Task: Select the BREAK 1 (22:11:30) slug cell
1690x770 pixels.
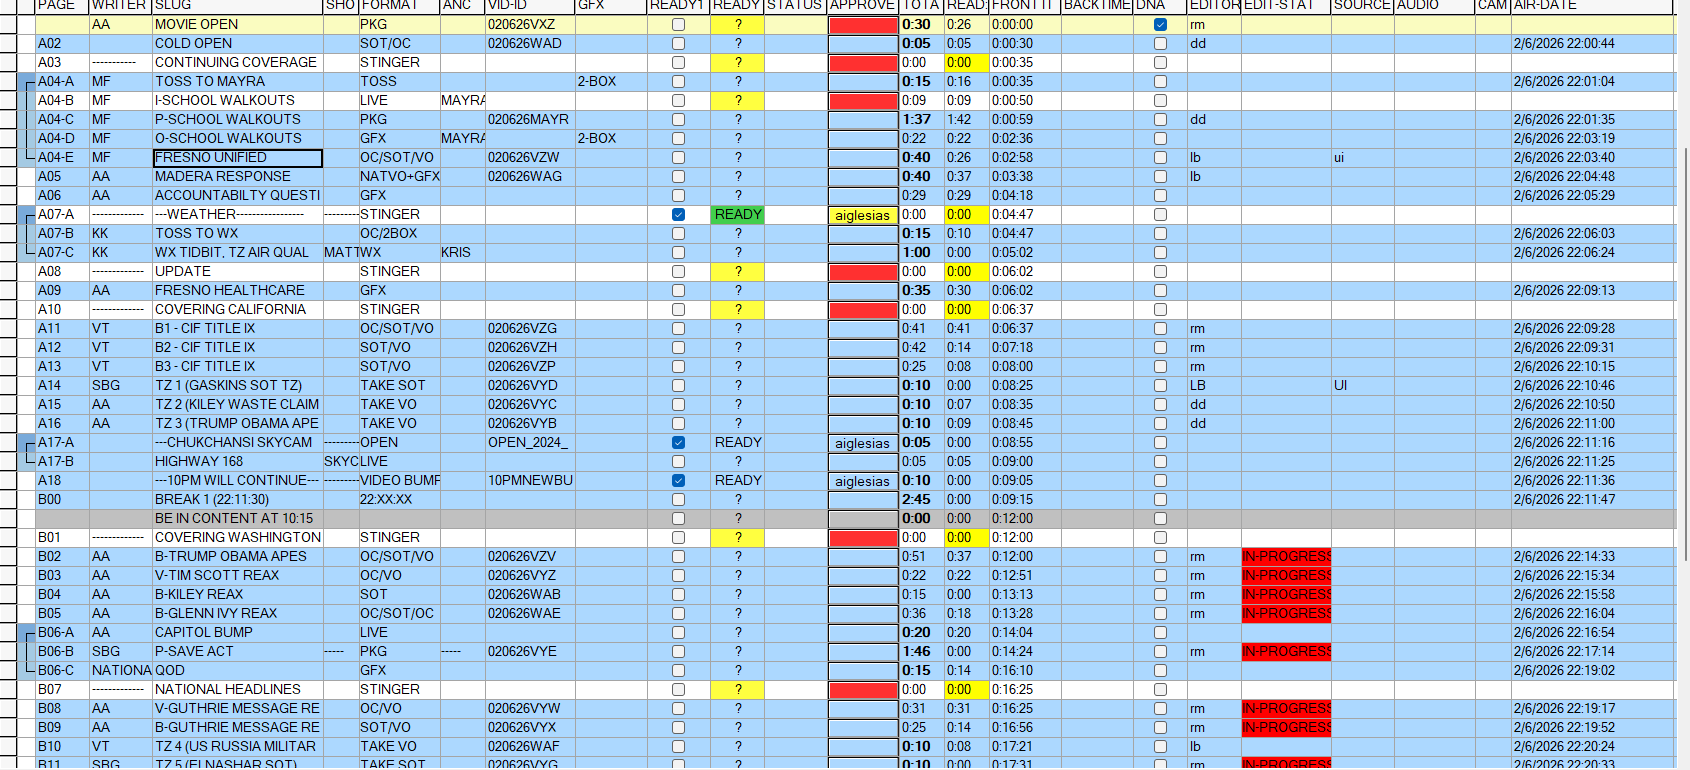Action: coord(237,499)
